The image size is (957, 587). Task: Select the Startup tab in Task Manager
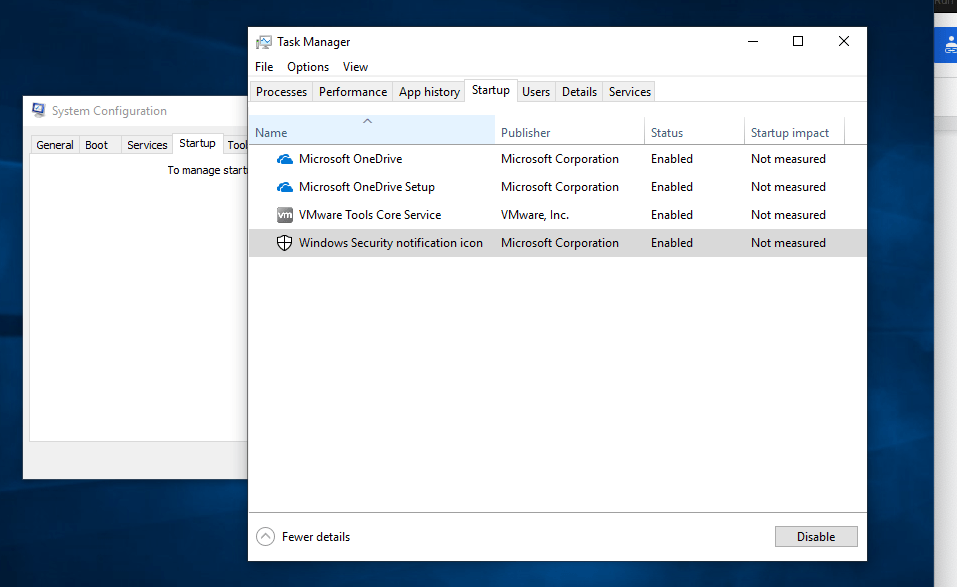pyautogui.click(x=491, y=90)
